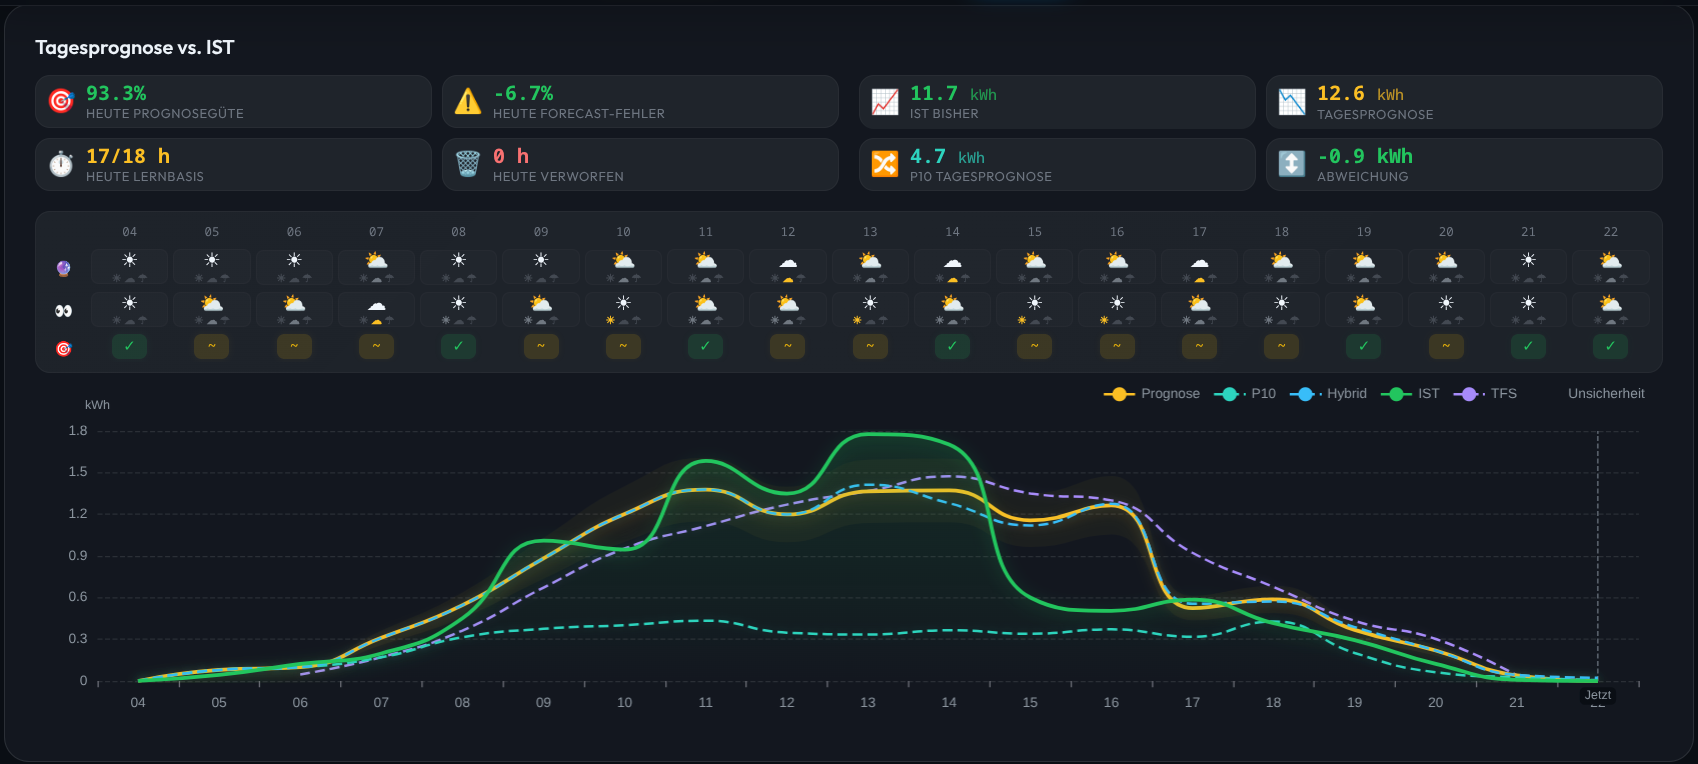
Task: Select the observed weather icon for hour 22
Action: click(1610, 303)
